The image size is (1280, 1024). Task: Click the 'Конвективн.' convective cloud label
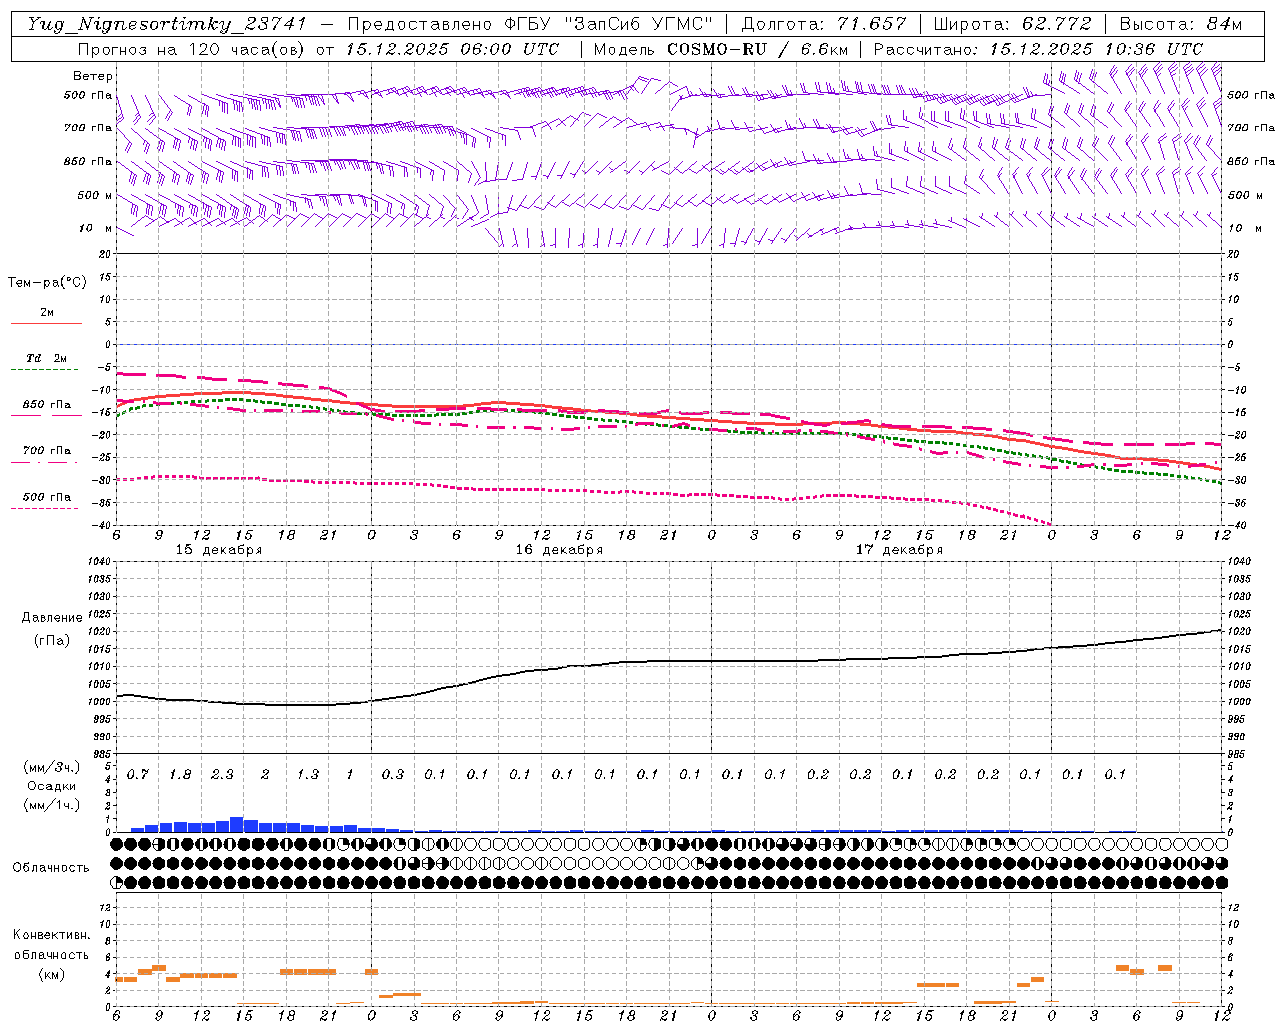(x=51, y=935)
